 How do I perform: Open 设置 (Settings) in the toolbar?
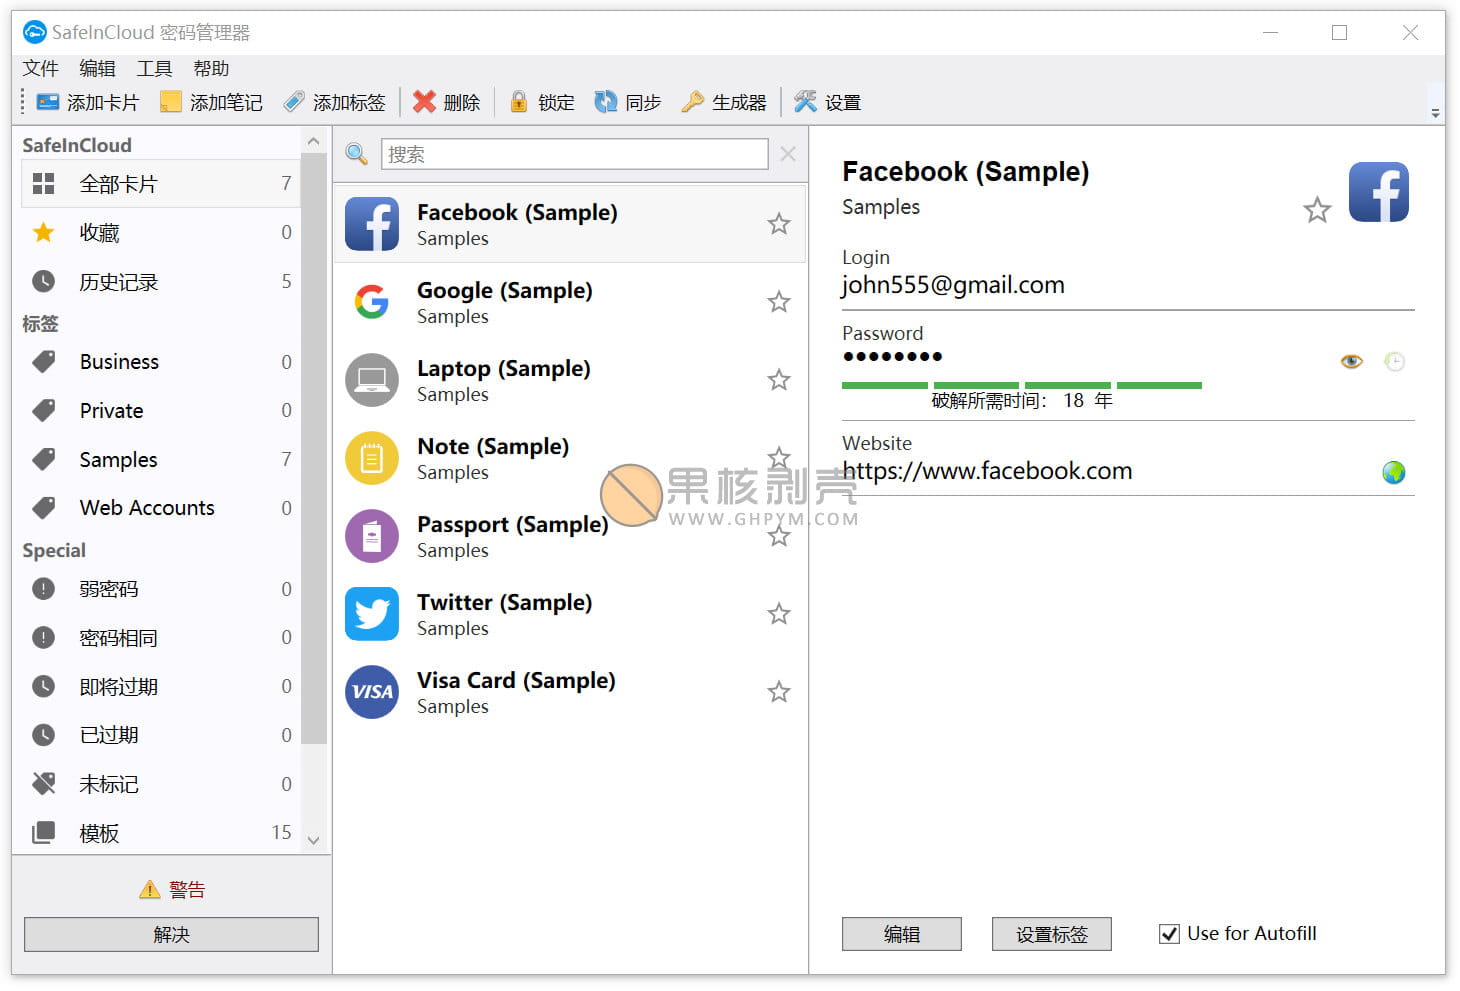827,102
